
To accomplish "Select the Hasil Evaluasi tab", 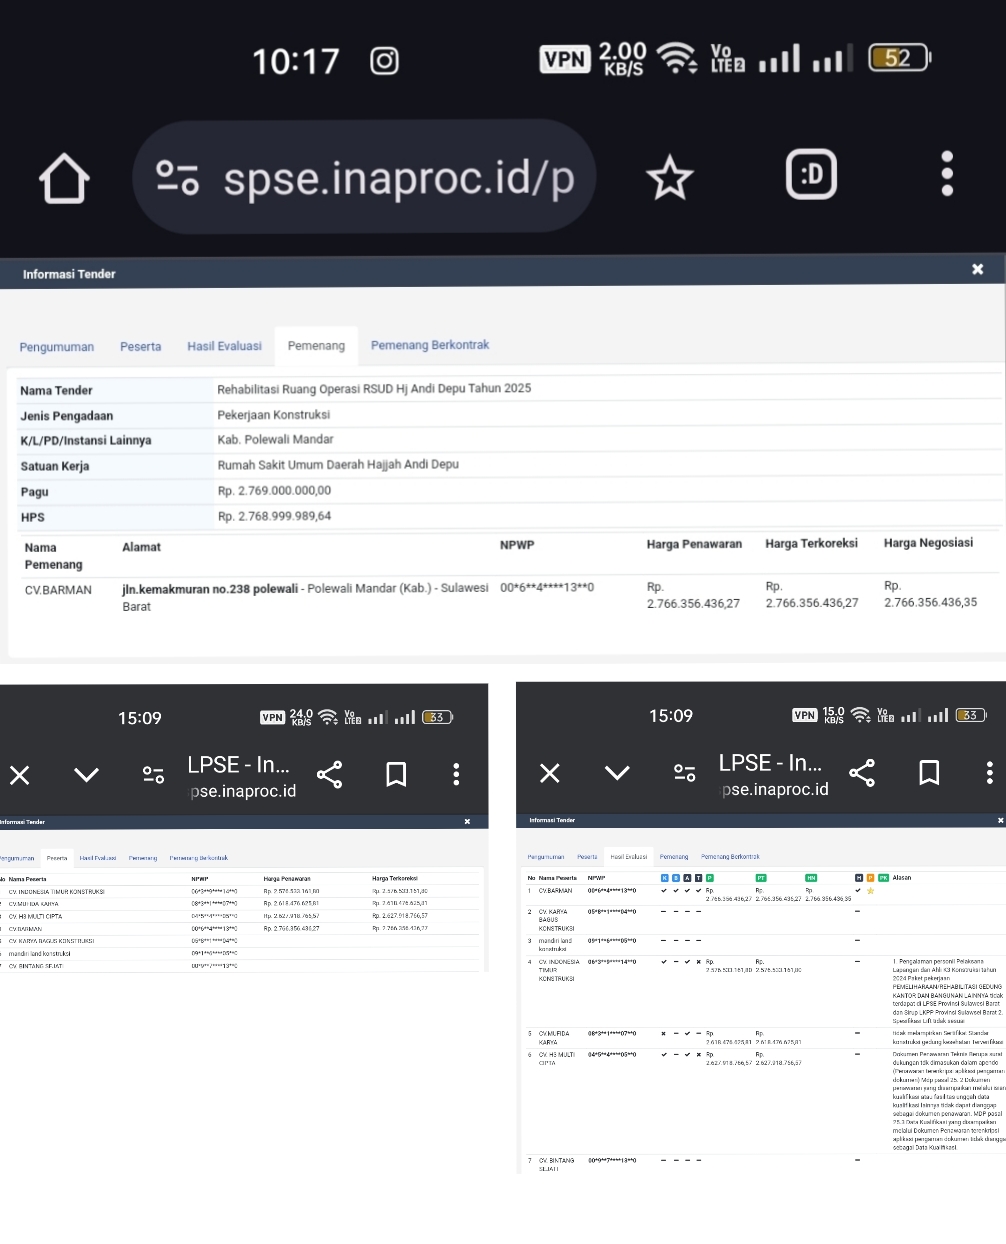I will [224, 346].
